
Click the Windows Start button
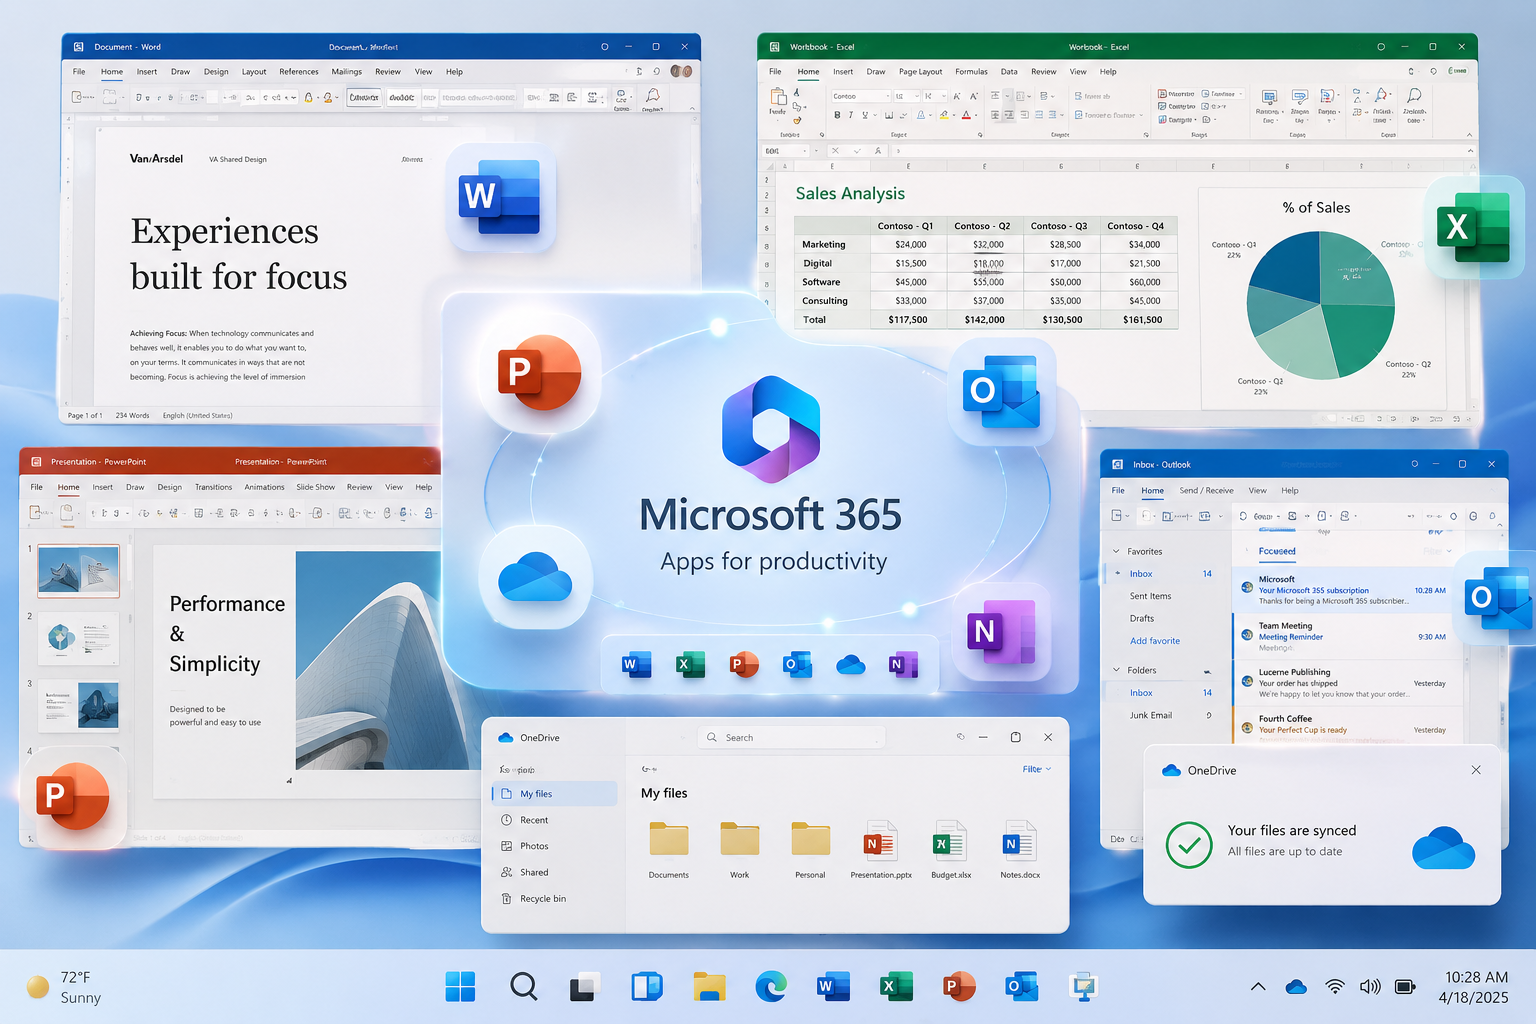pyautogui.click(x=460, y=987)
